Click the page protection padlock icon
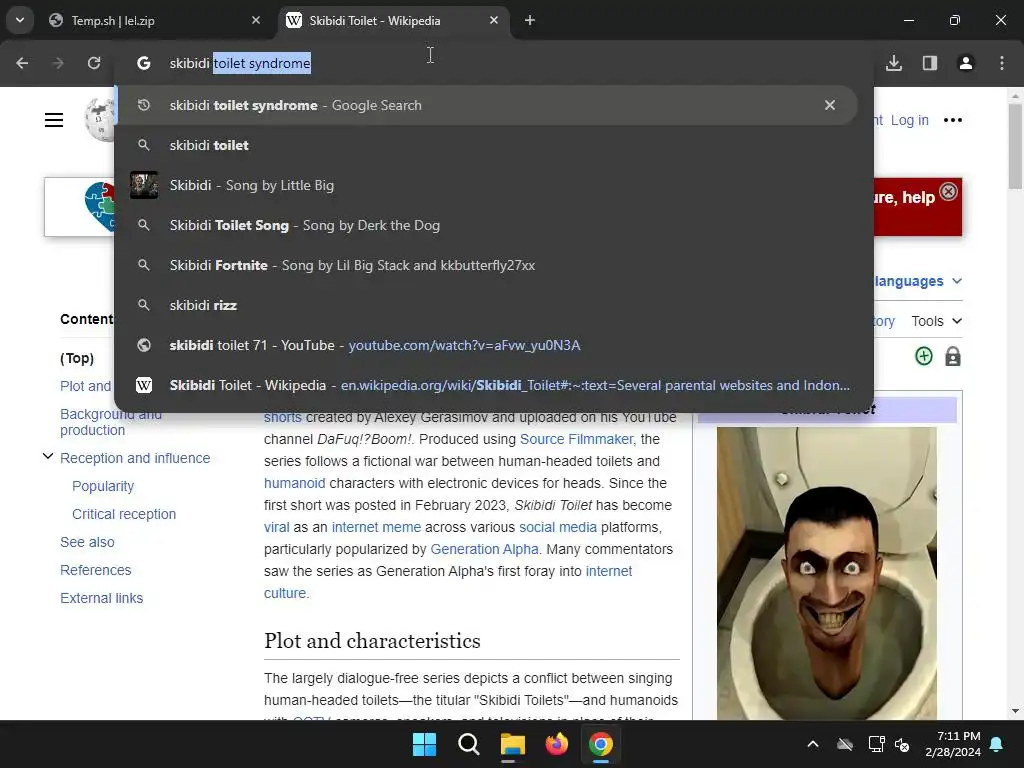The image size is (1024, 768). click(953, 357)
